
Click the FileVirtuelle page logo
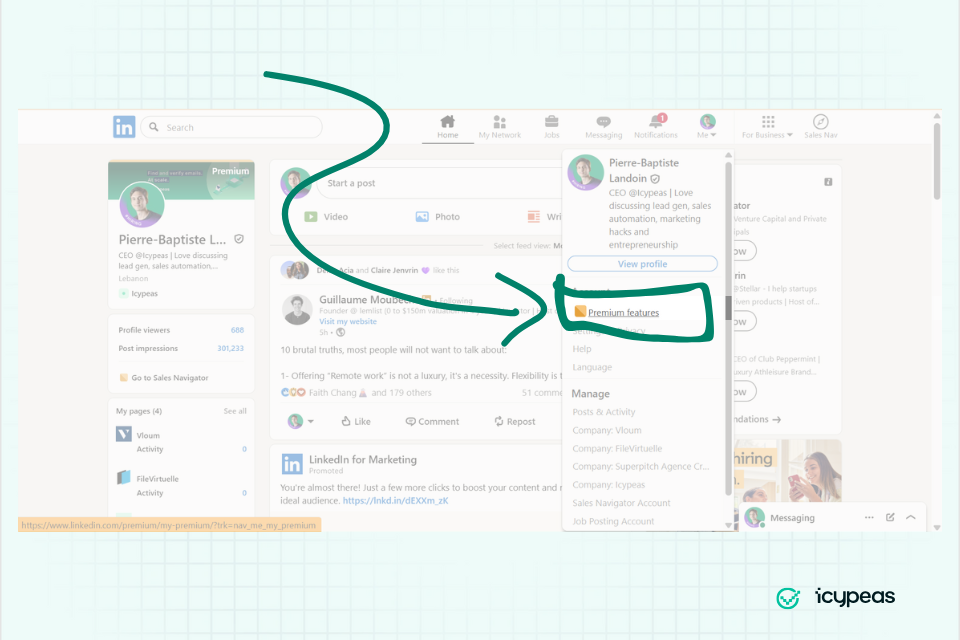point(124,478)
